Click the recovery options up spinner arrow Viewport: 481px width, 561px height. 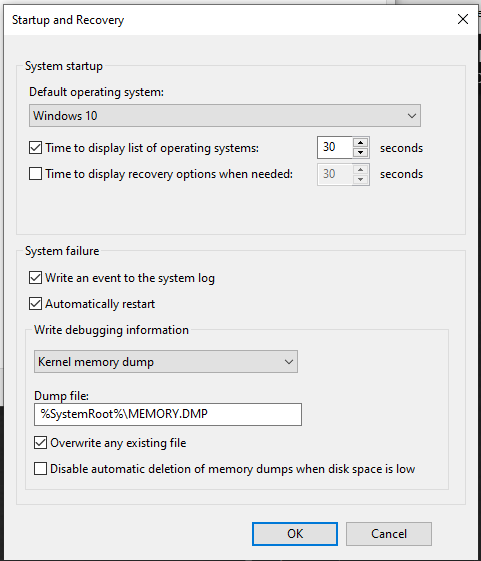pos(360,169)
